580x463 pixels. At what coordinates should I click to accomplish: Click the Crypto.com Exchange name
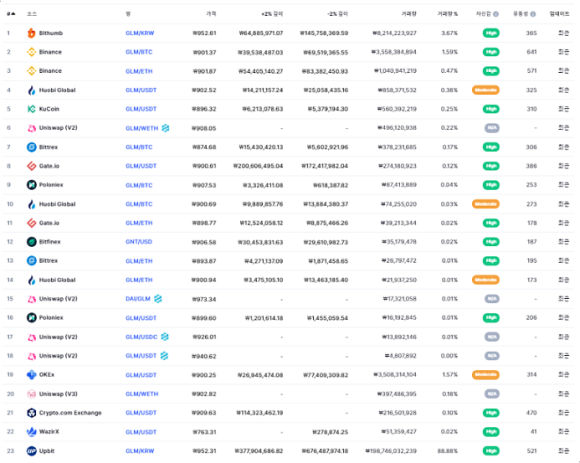click(x=70, y=413)
